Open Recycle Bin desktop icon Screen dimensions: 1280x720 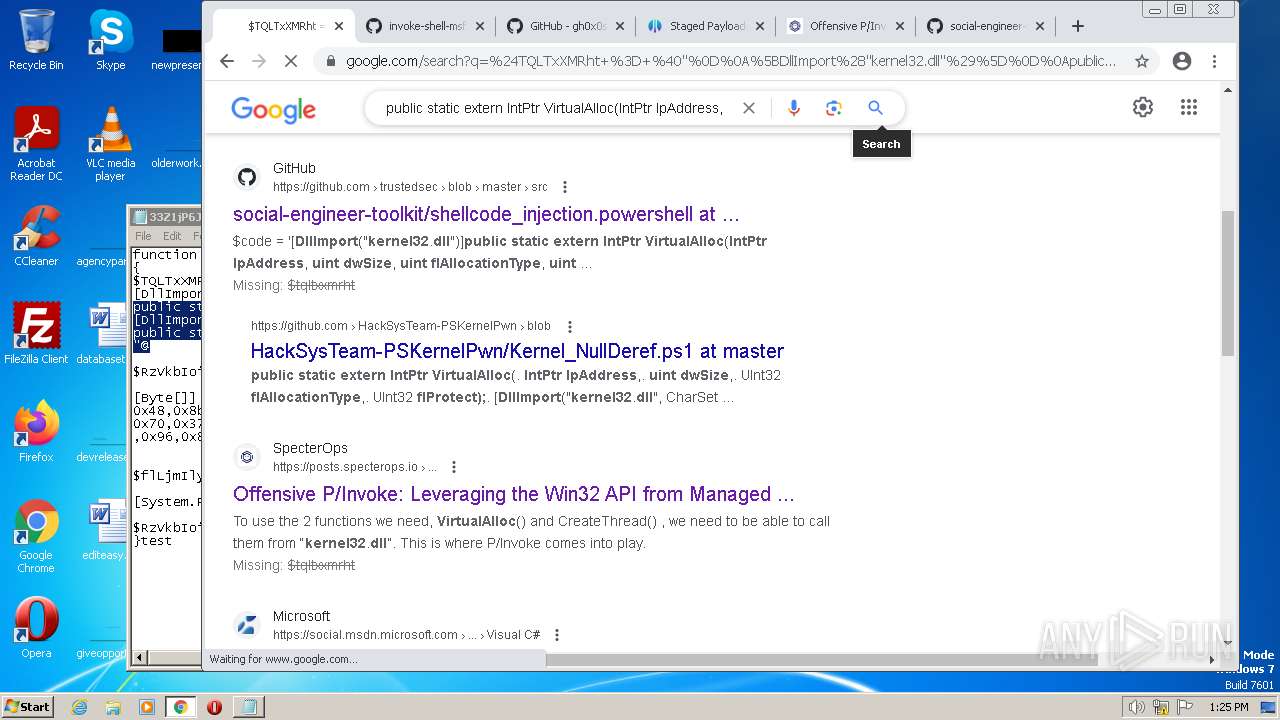[x=36, y=40]
